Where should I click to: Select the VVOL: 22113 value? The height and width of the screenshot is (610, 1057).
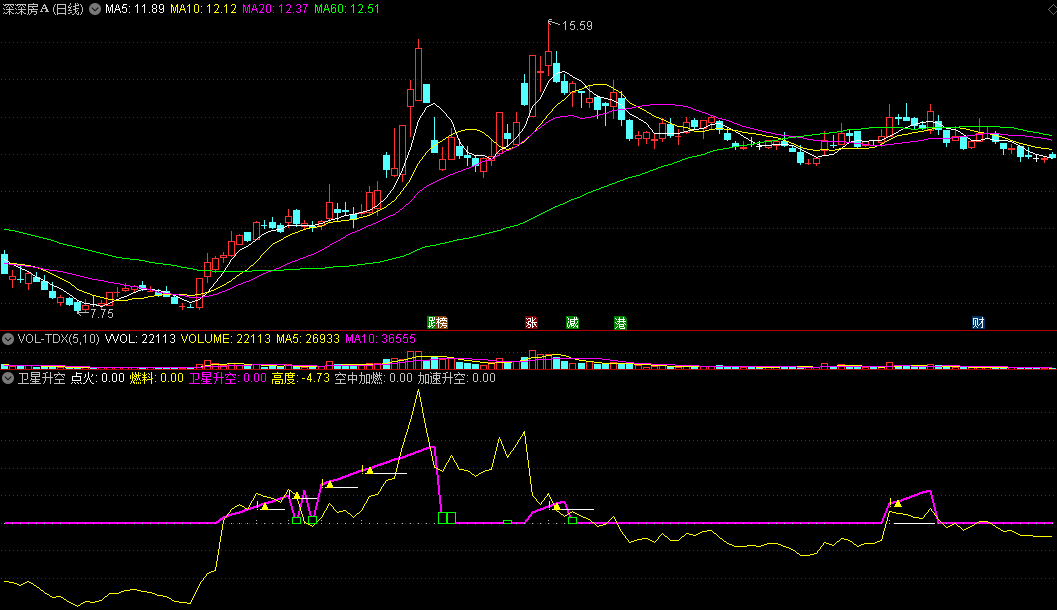click(140, 338)
